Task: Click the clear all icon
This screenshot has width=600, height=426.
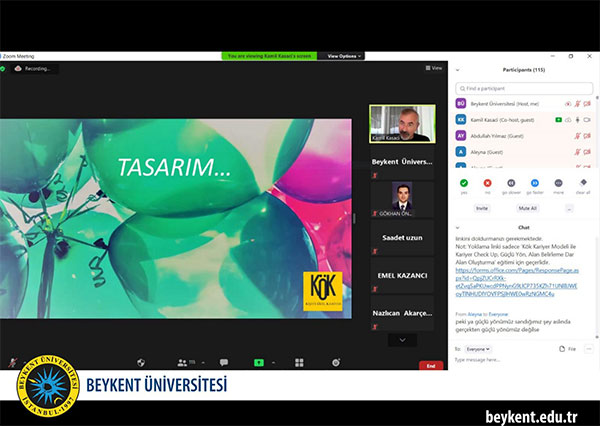Action: tap(583, 183)
